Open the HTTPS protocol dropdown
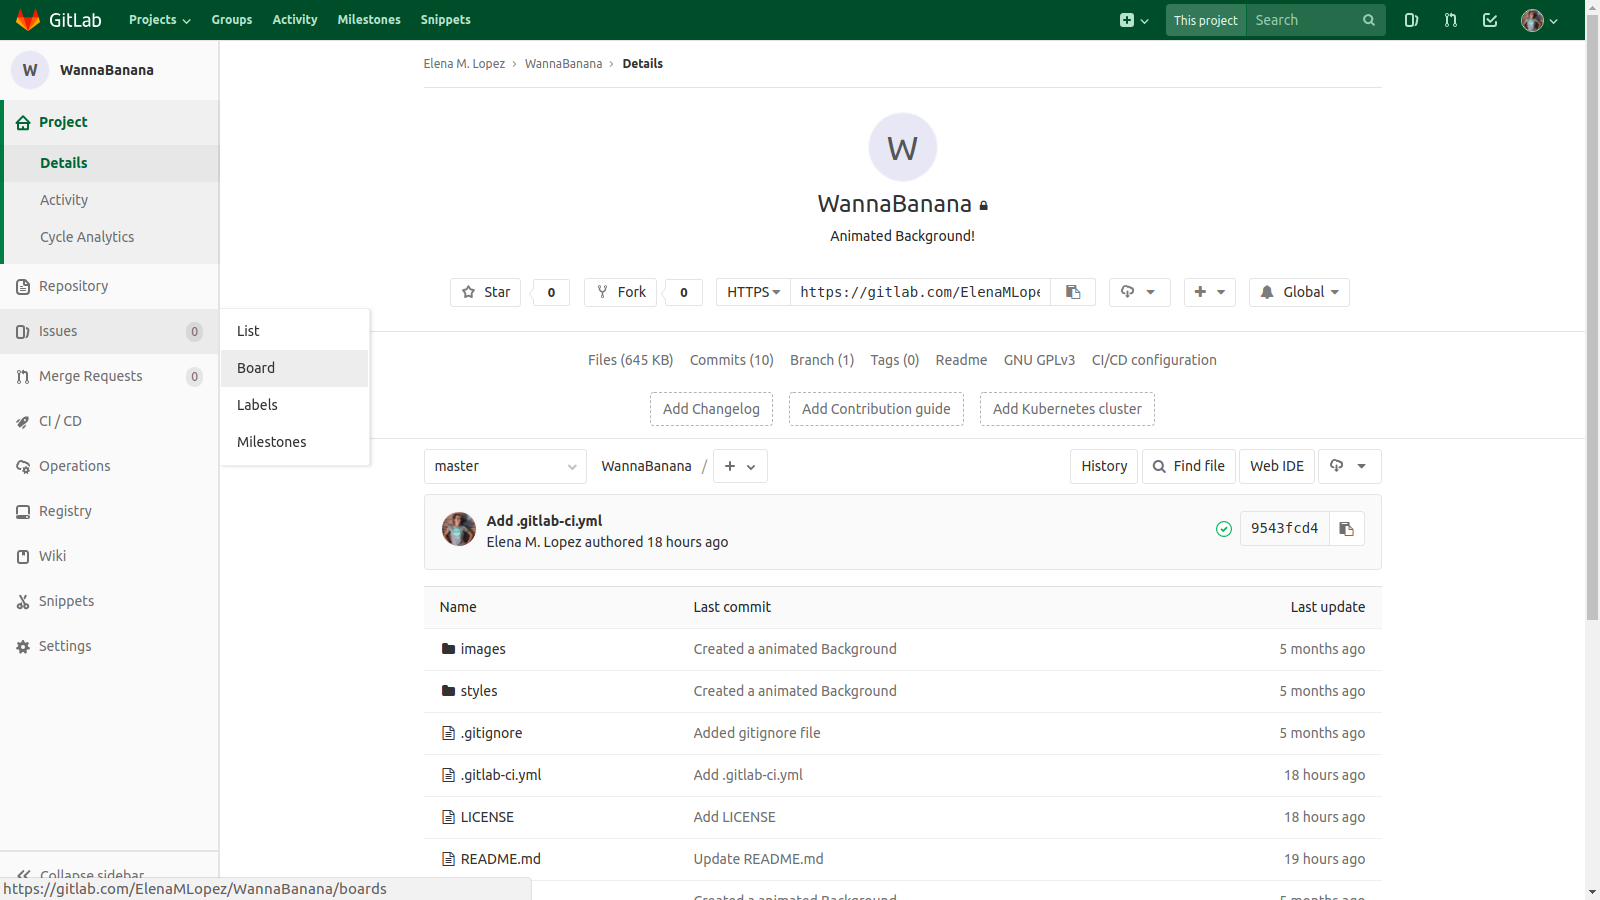 [x=753, y=292]
